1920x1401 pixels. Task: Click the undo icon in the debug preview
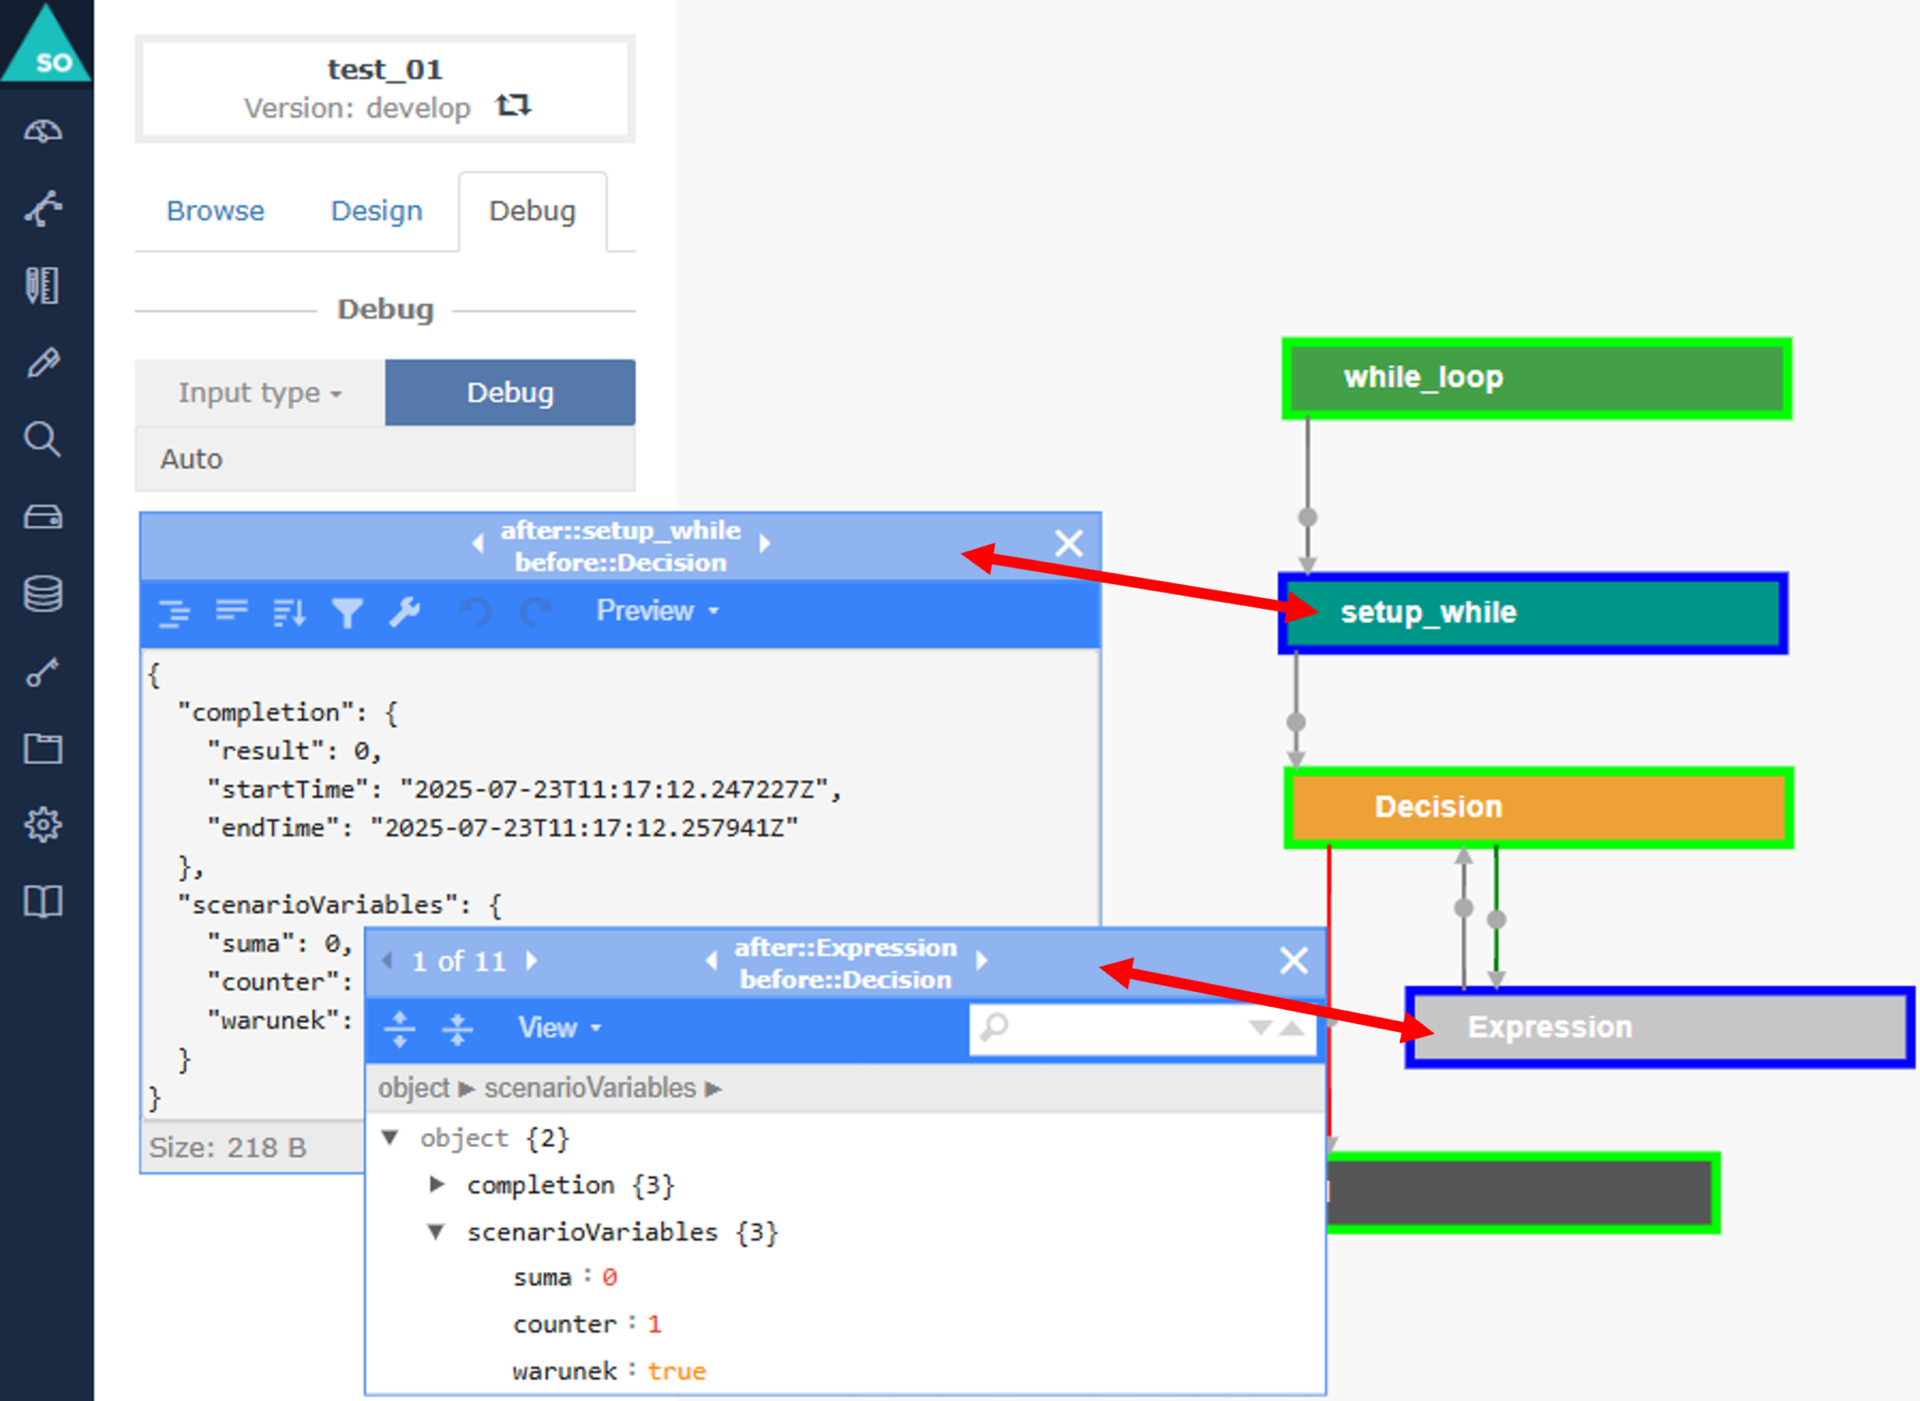click(475, 612)
